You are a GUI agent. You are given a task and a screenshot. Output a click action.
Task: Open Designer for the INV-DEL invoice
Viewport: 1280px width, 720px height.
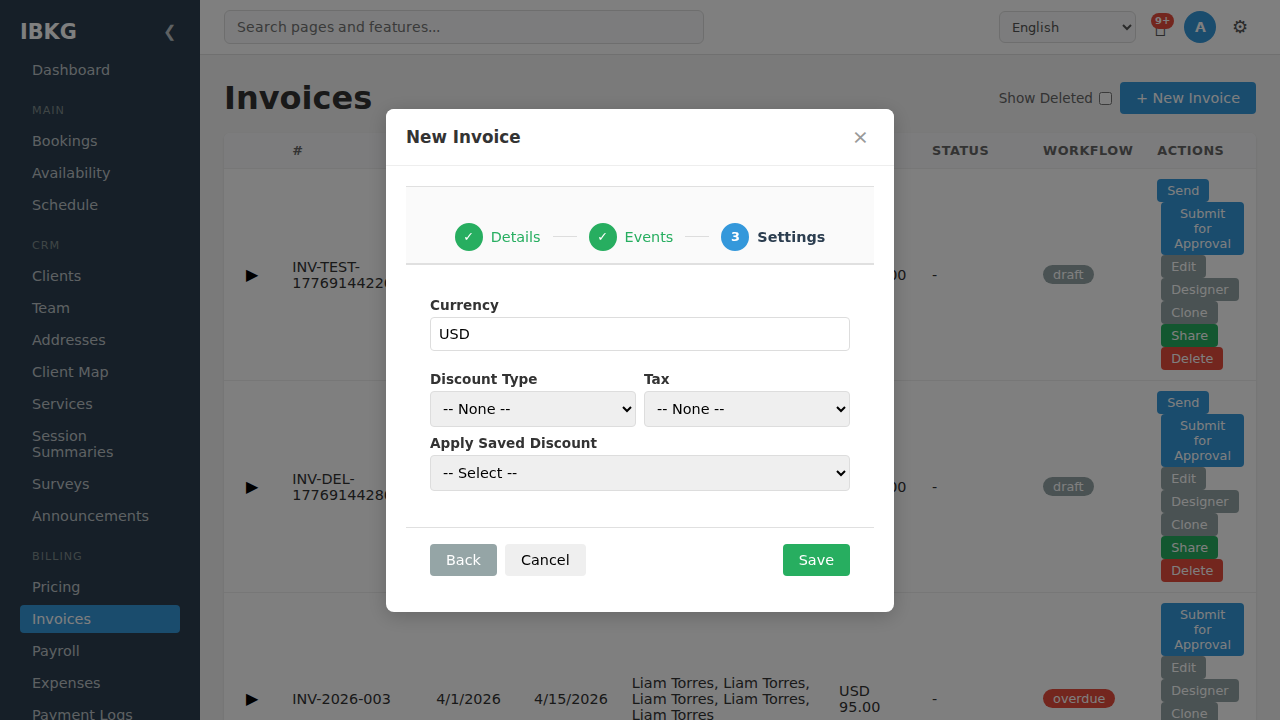[1200, 502]
